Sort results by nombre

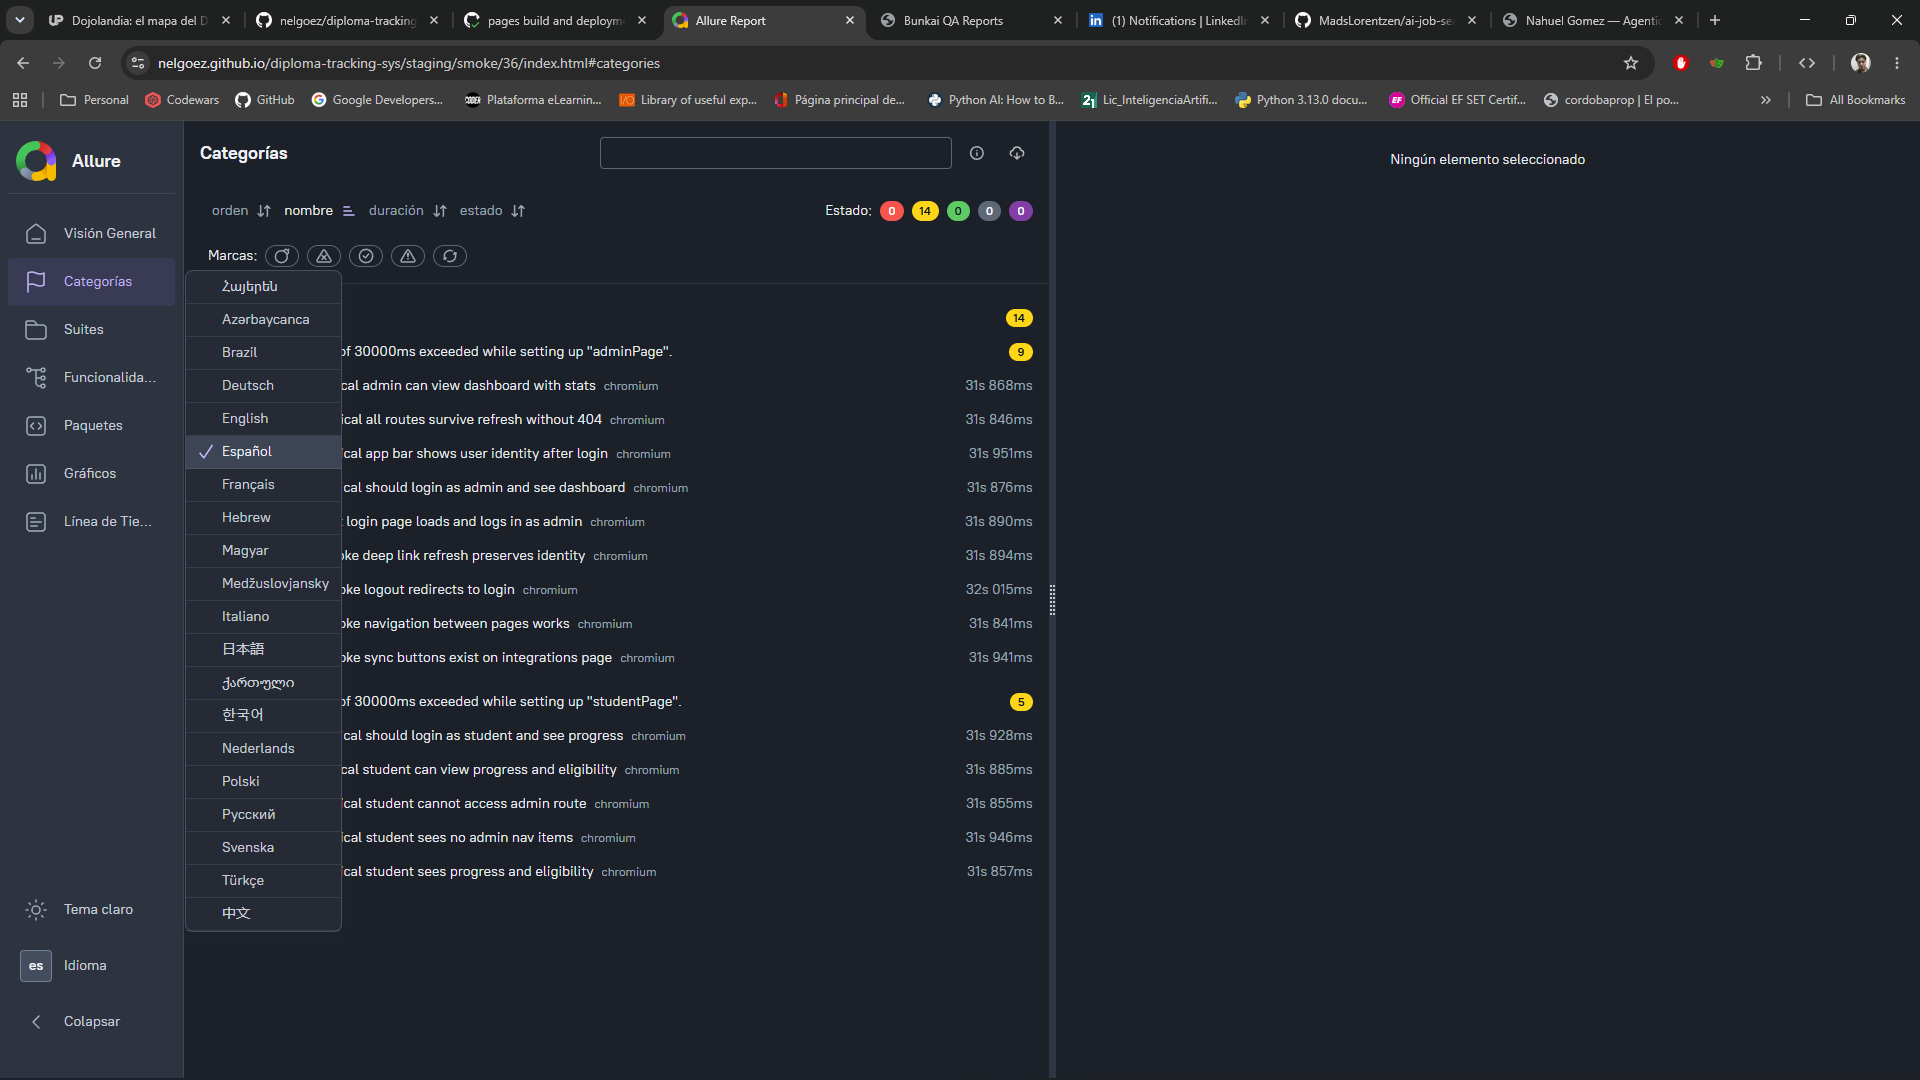(x=319, y=211)
